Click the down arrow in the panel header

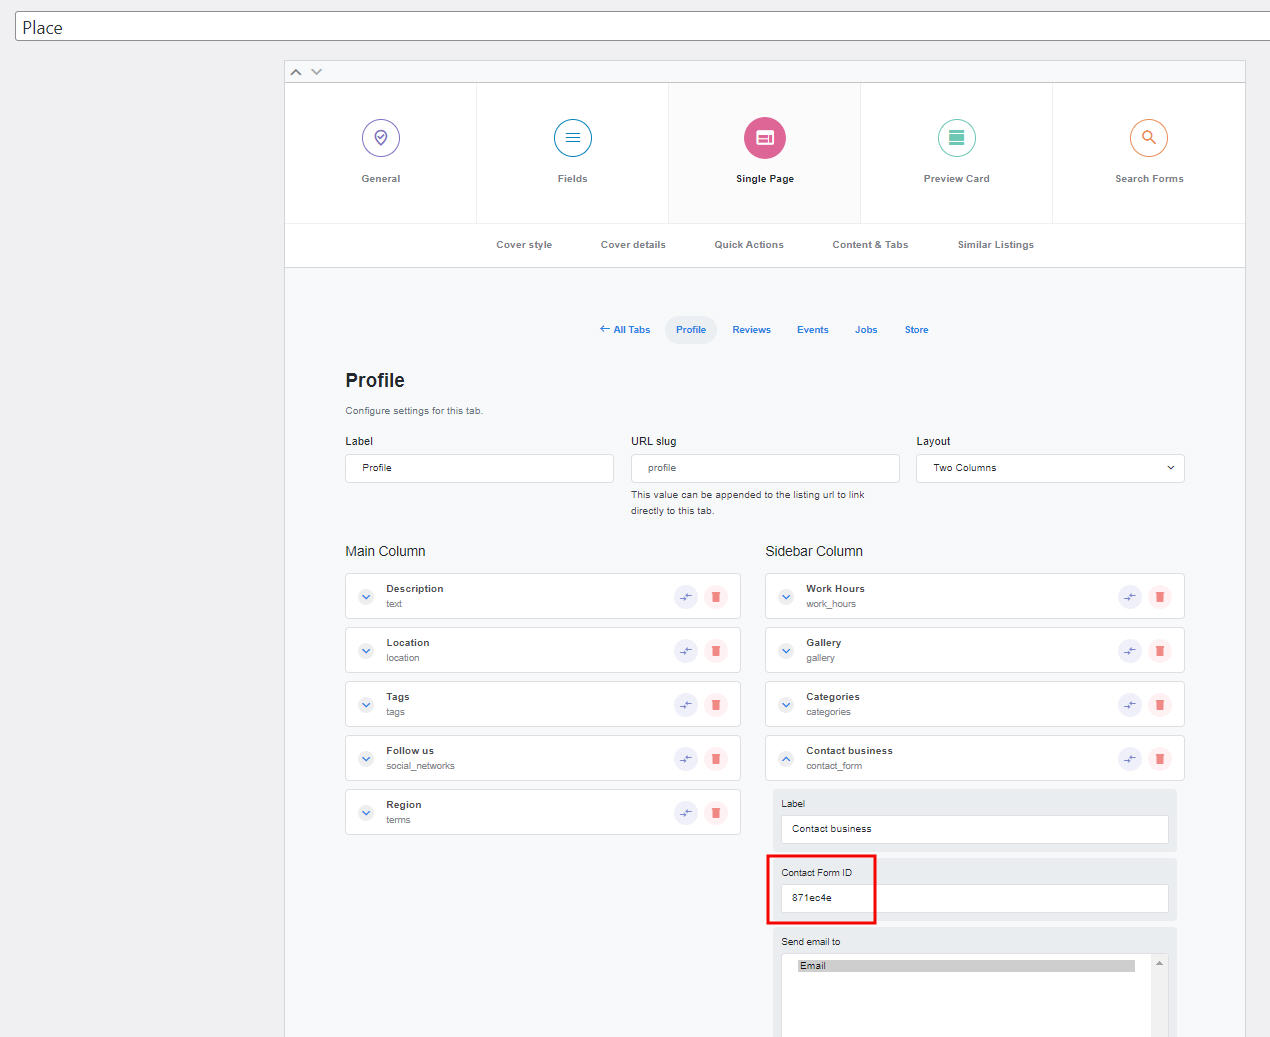(x=317, y=72)
